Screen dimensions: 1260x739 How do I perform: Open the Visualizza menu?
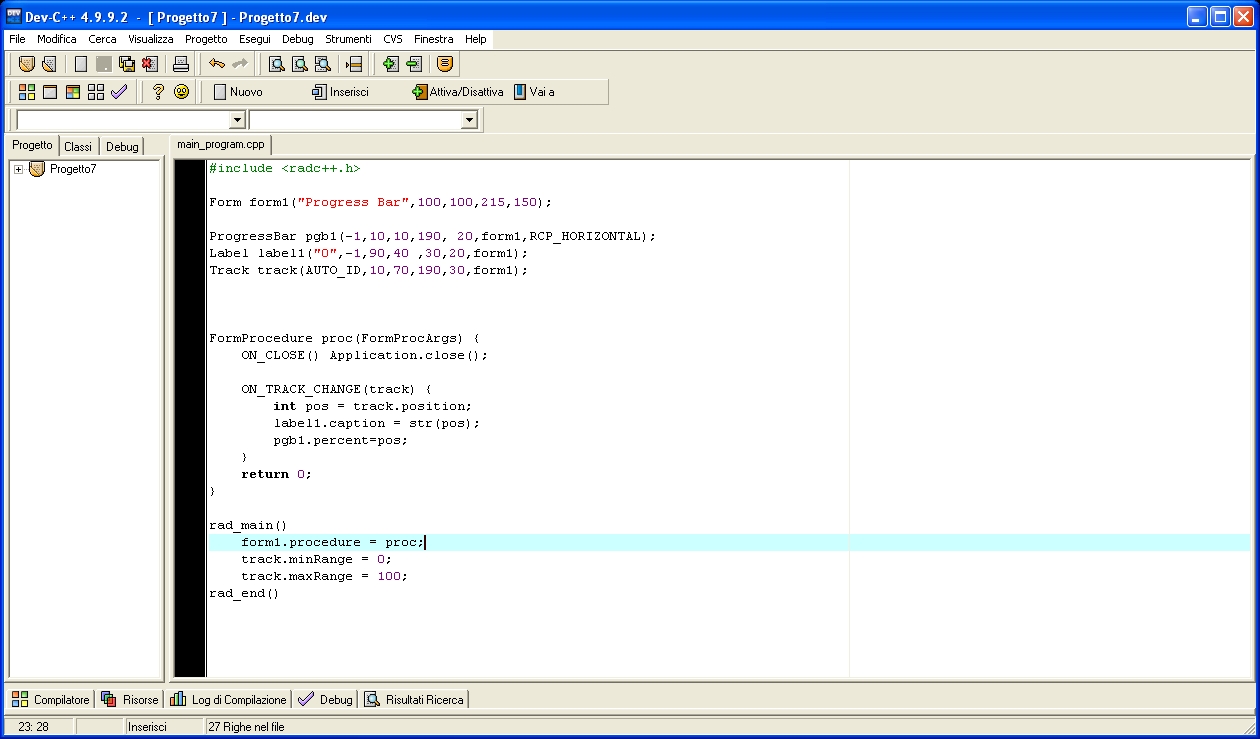pos(151,39)
